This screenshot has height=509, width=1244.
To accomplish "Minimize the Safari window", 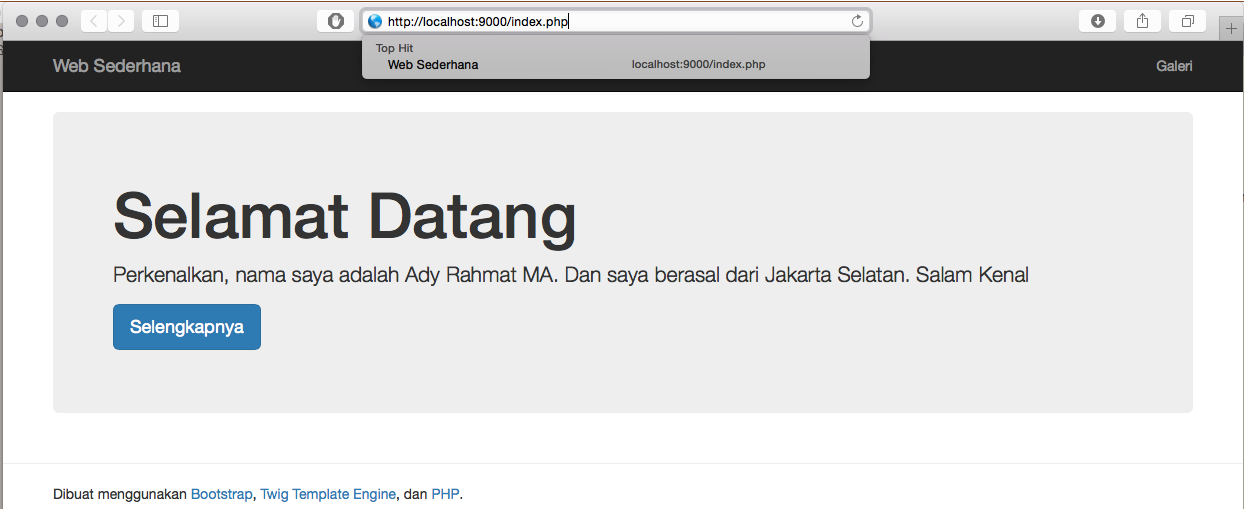I will coord(42,21).
